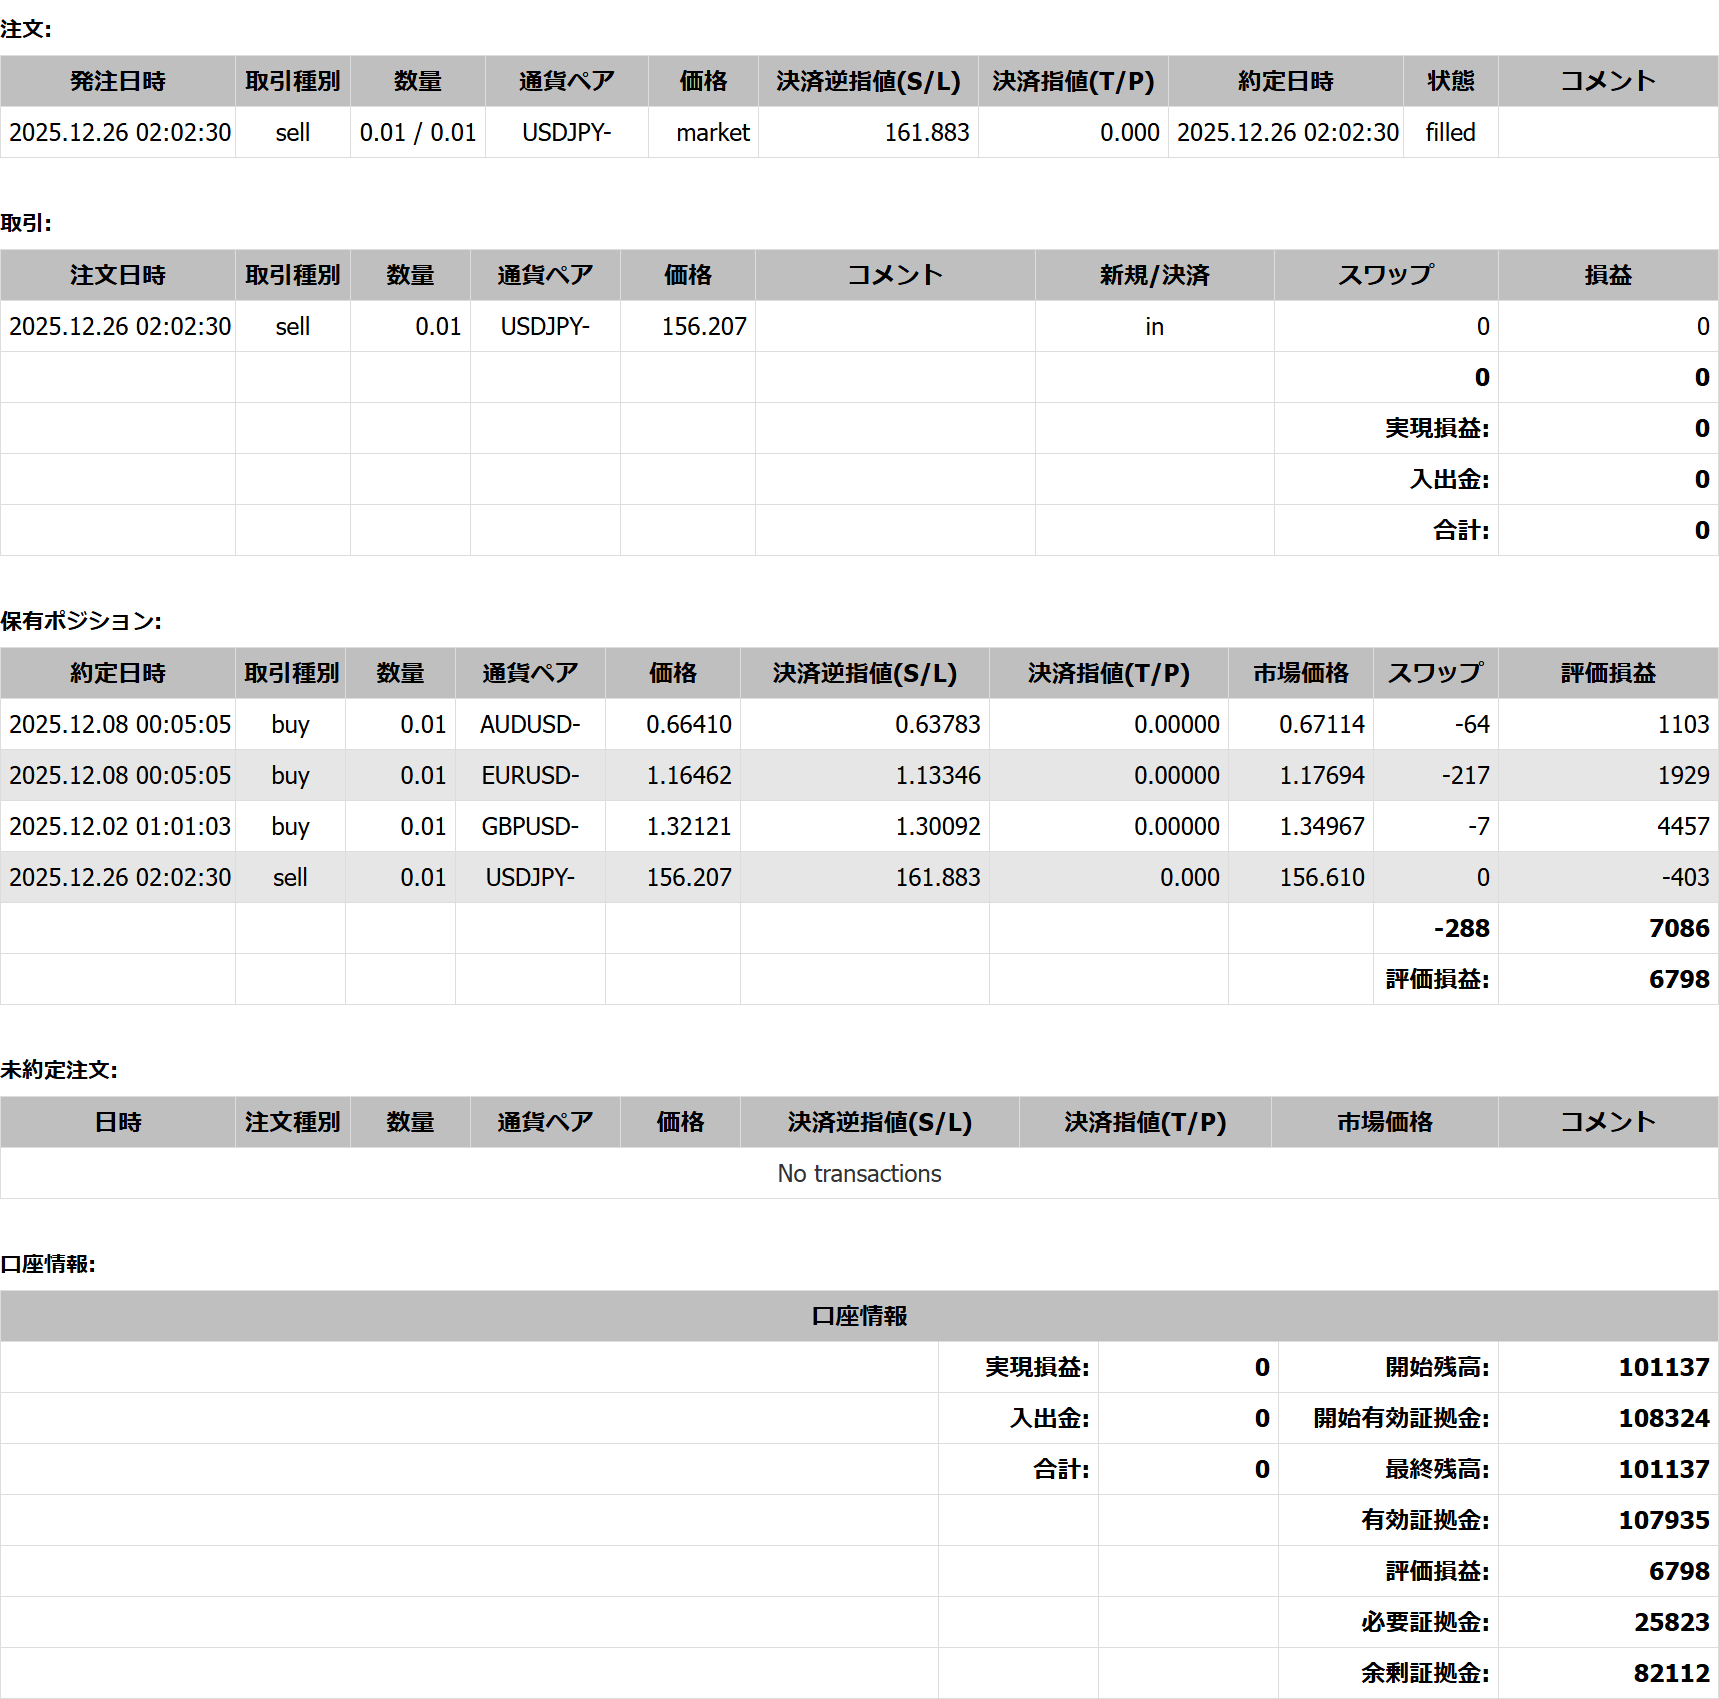
Task: Click the "market" price cell
Action: click(712, 132)
